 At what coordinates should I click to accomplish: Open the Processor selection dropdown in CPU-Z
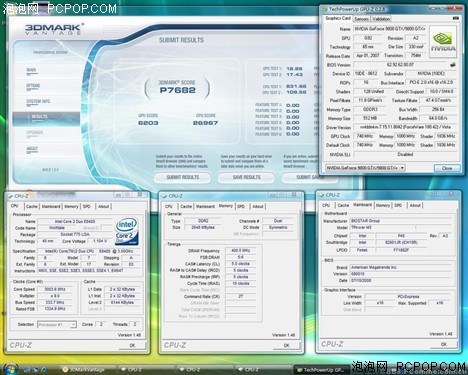[x=57, y=324]
